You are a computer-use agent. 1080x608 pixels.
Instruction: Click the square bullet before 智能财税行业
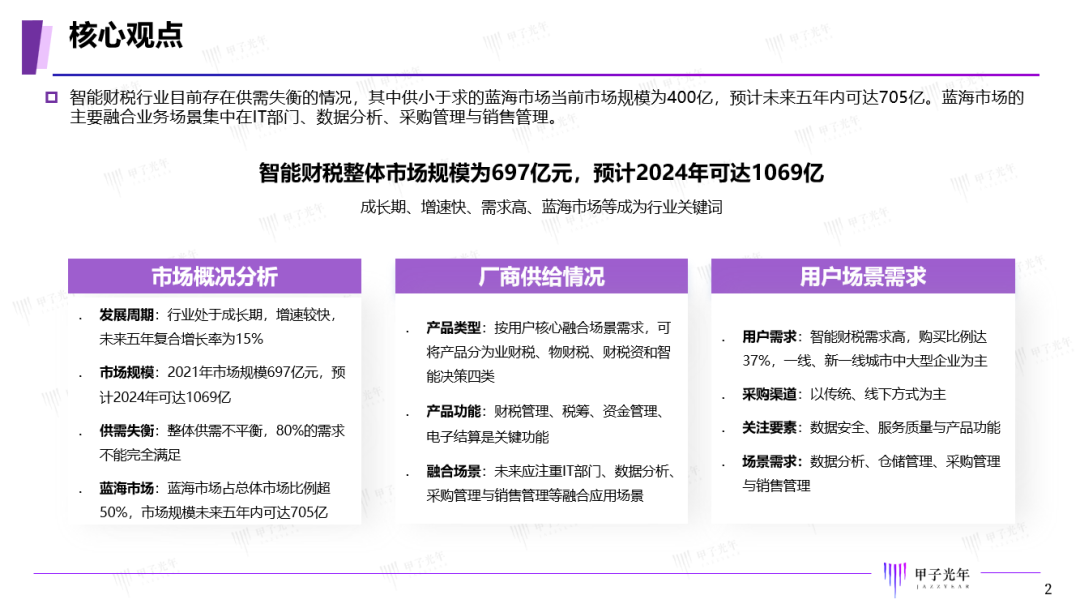[52, 98]
